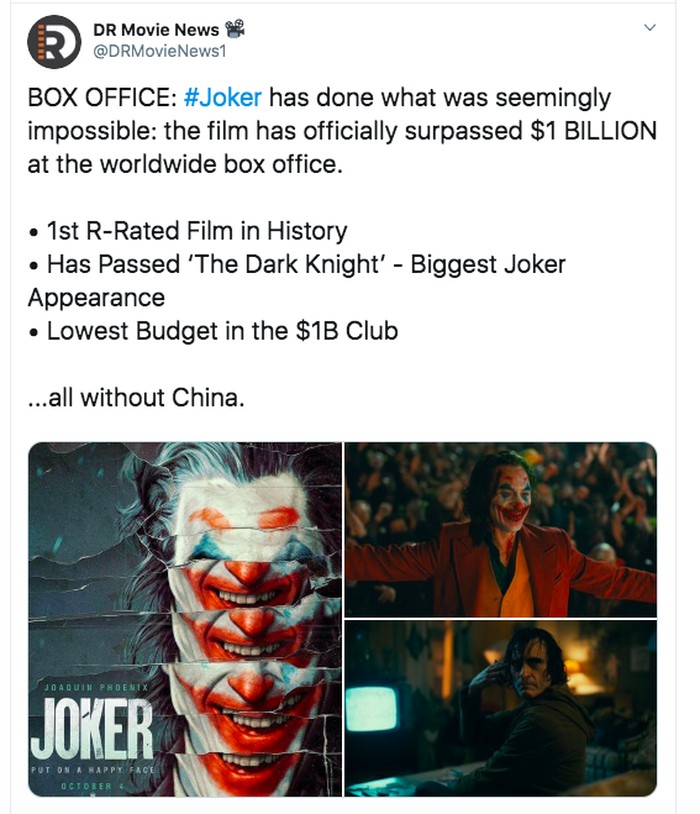
Task: Open the photo of man on phone
Action: 501,709
